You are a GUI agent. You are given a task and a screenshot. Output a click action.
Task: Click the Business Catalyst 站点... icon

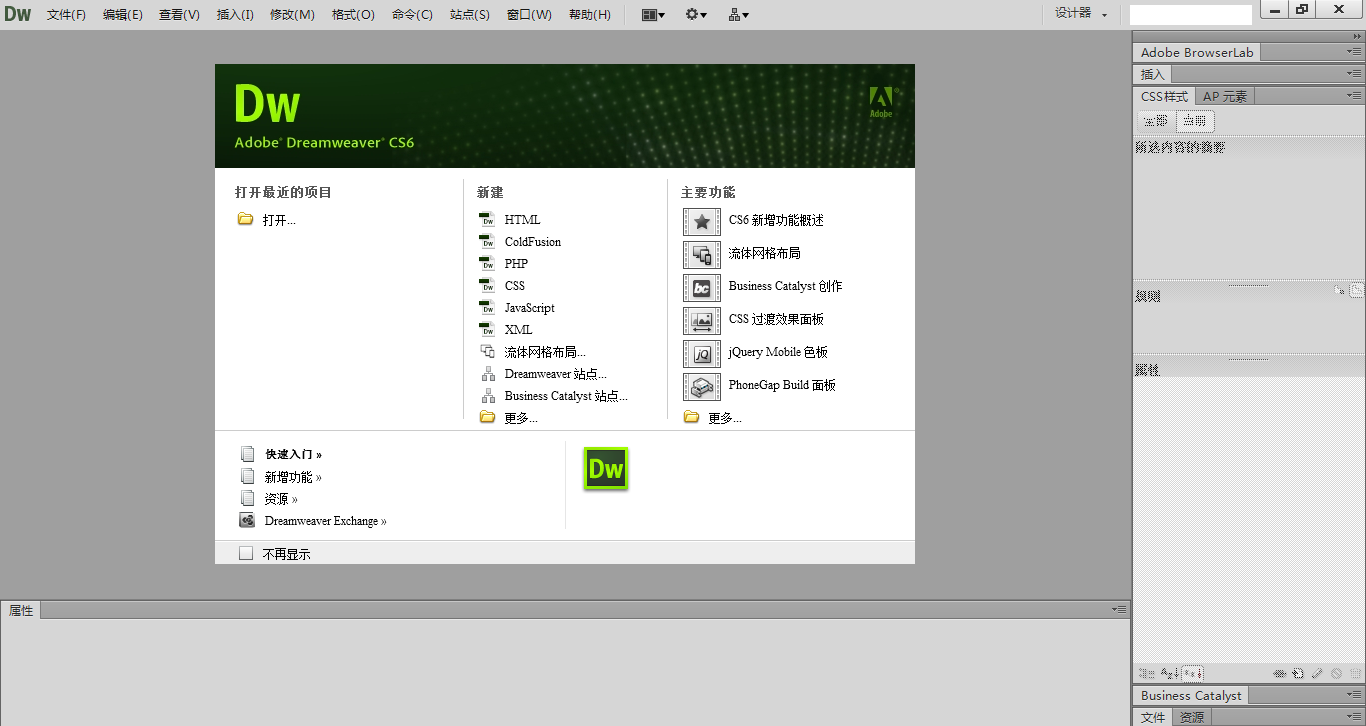pyautogui.click(x=488, y=395)
